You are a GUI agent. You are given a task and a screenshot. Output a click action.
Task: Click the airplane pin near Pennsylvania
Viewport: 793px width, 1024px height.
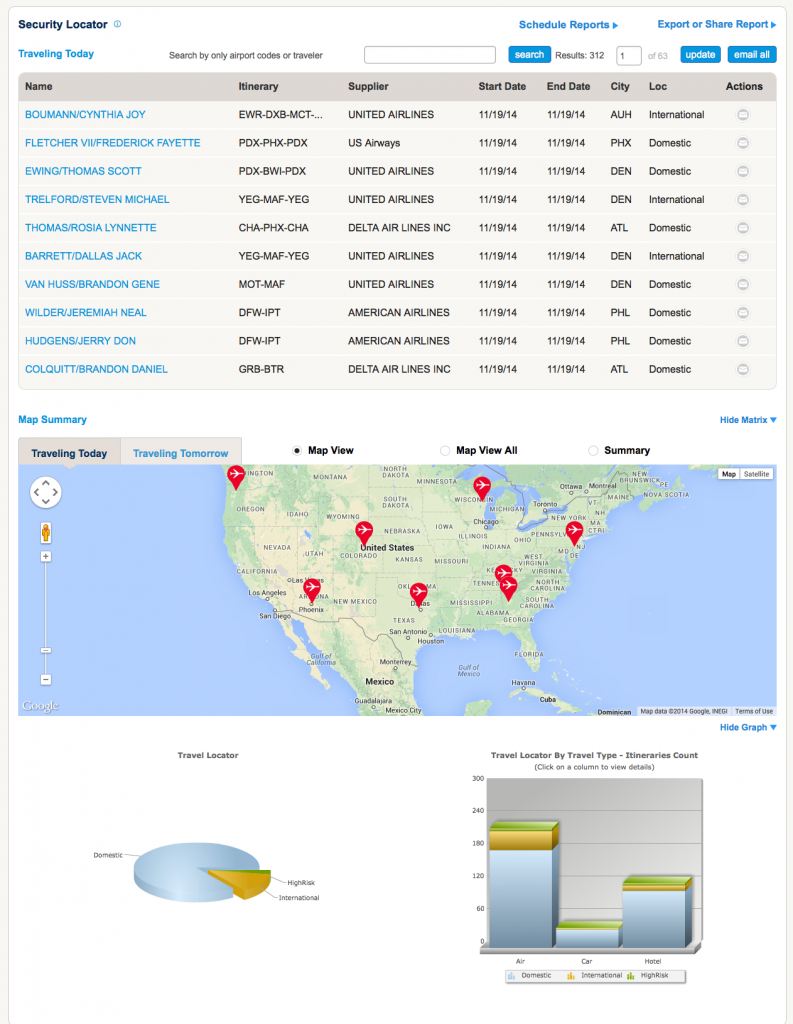coord(574,532)
